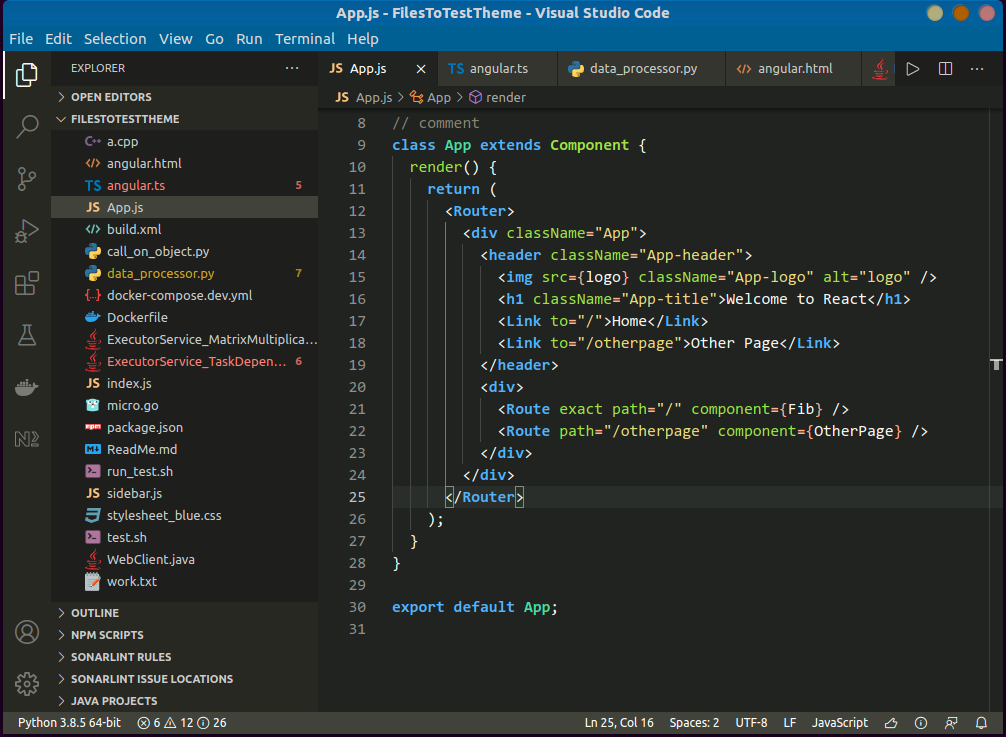This screenshot has width=1006, height=737.
Task: Change Python 3.8.5 64-bit interpreter
Action: pyautogui.click(x=69, y=723)
